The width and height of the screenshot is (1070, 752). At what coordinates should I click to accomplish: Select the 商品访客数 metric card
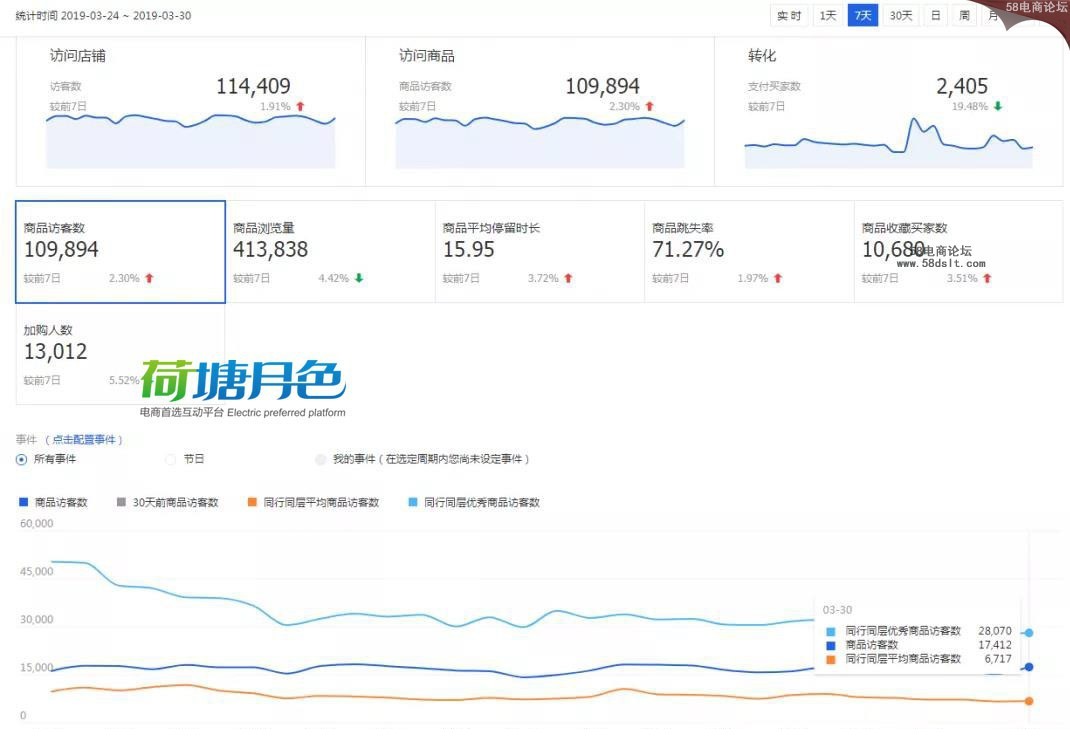120,252
